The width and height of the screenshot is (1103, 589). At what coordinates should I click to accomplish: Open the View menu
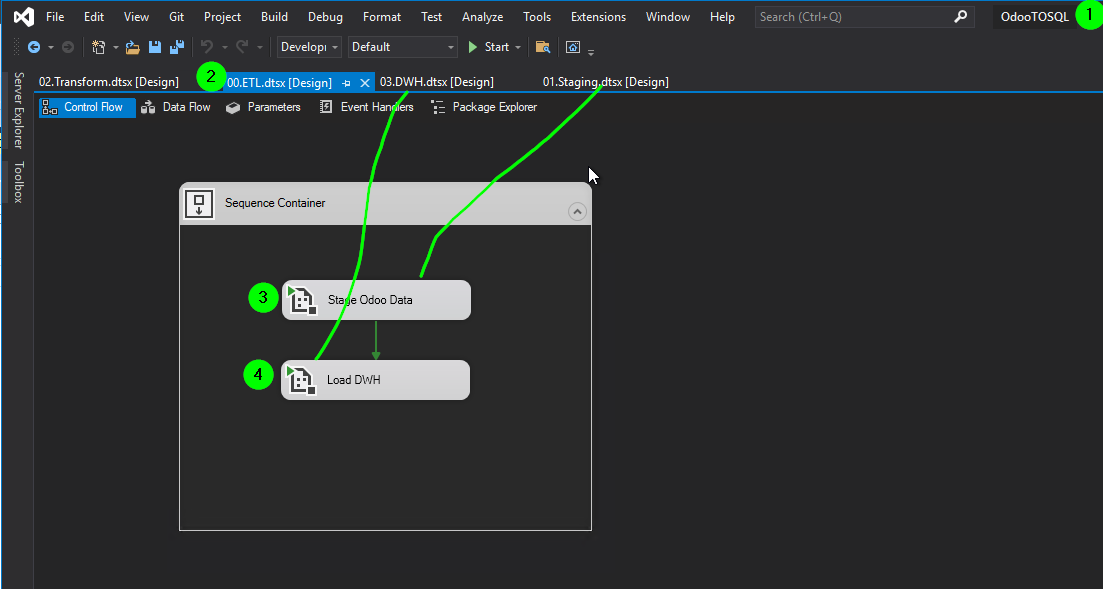[136, 17]
